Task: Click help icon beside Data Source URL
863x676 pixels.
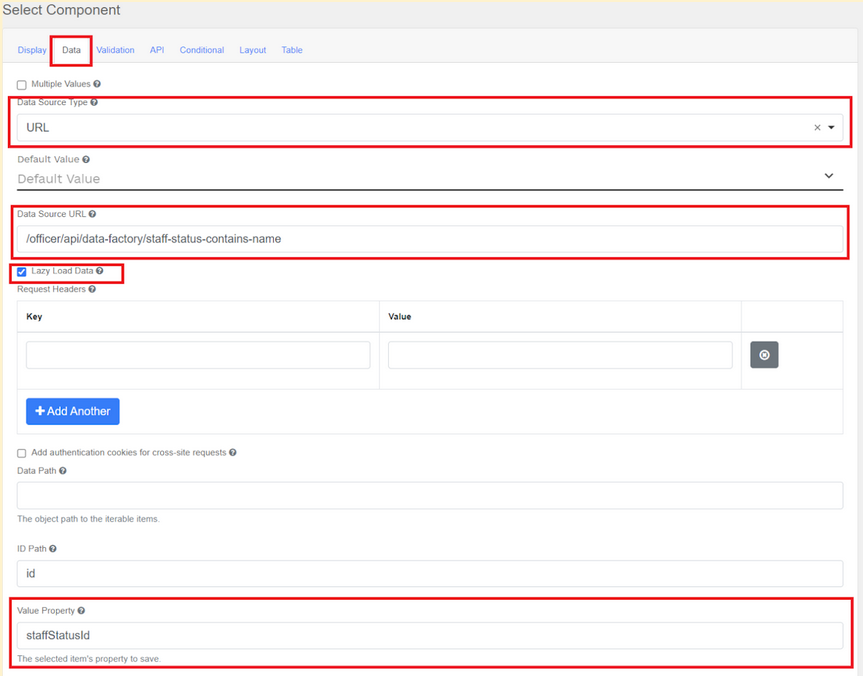Action: point(91,214)
